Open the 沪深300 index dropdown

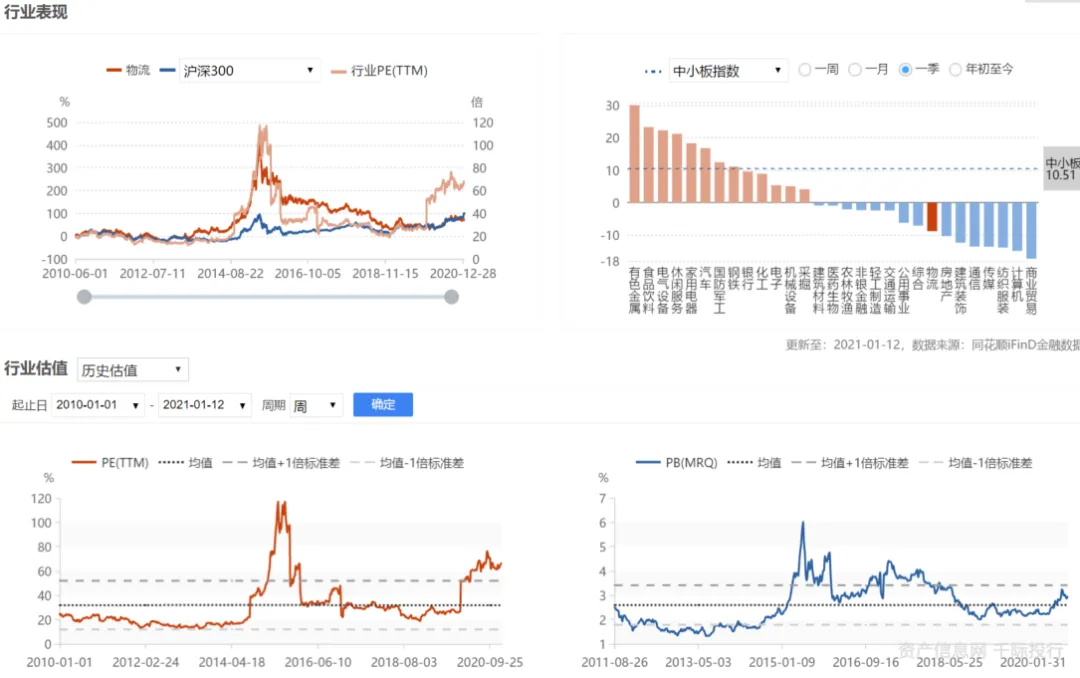tap(249, 71)
